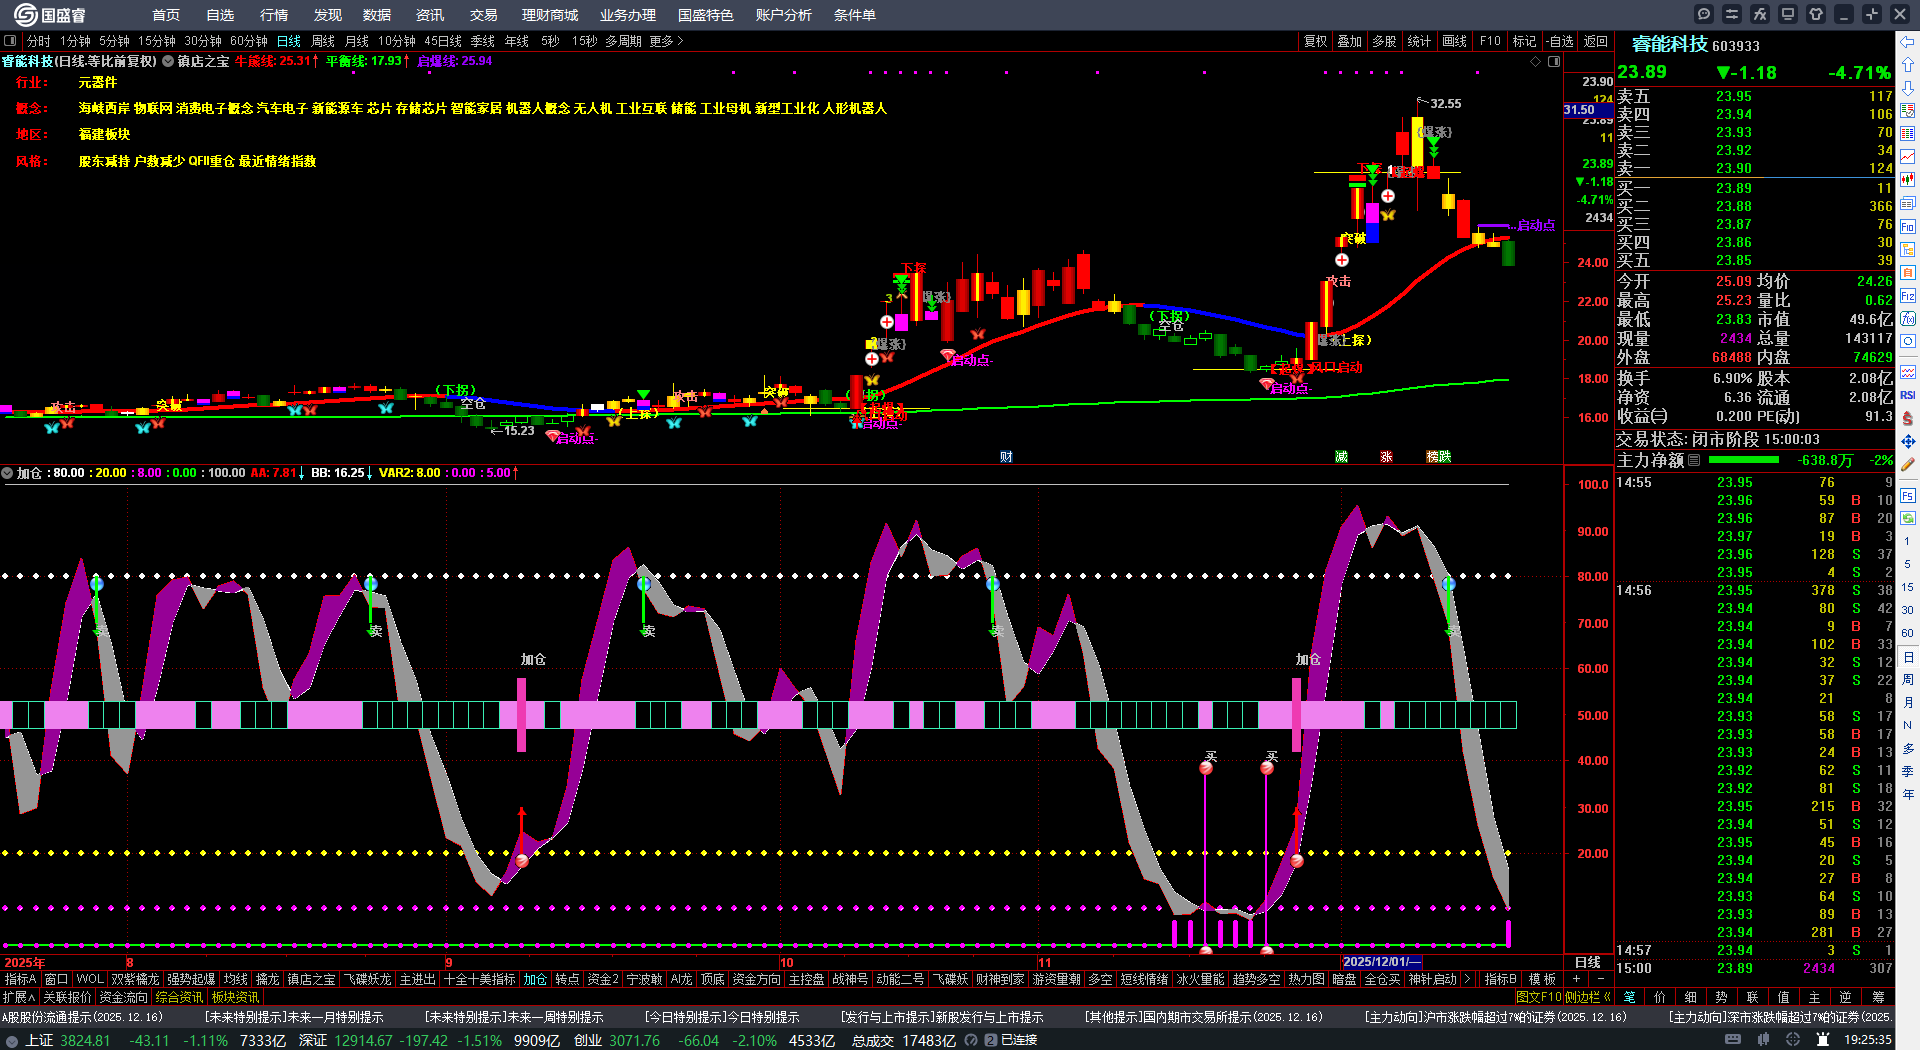Open the colored grid table icon in sidebar

1908,134
